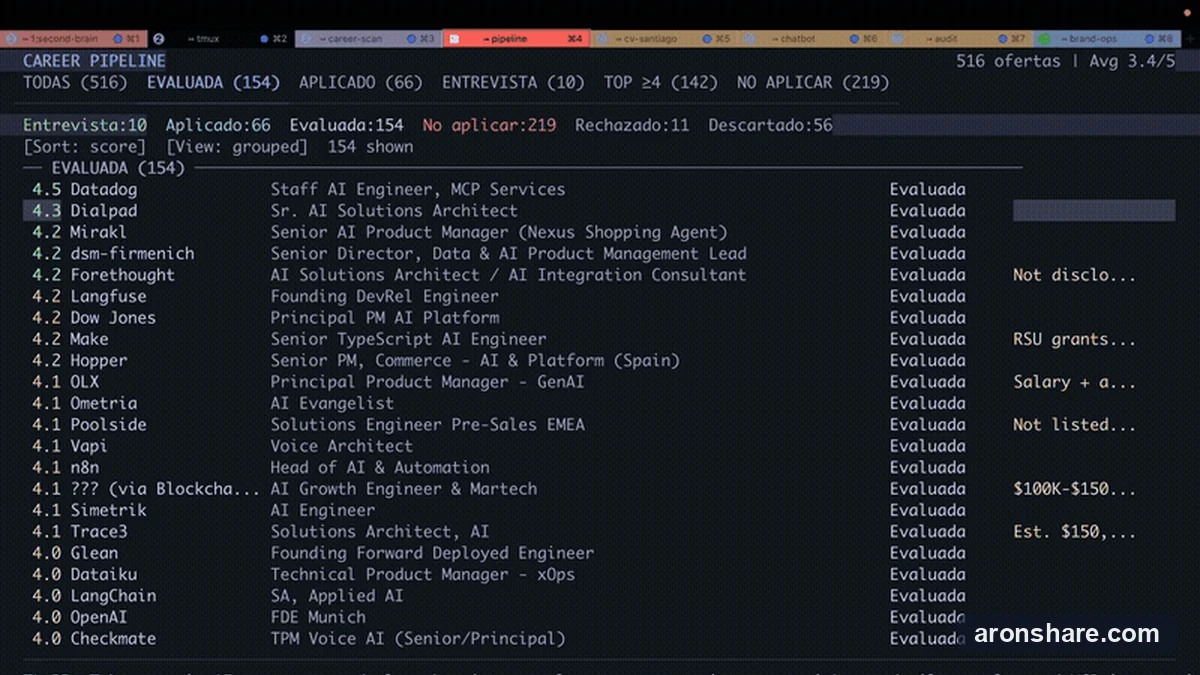Select the OpenAI FDE Munich row

tap(600, 617)
